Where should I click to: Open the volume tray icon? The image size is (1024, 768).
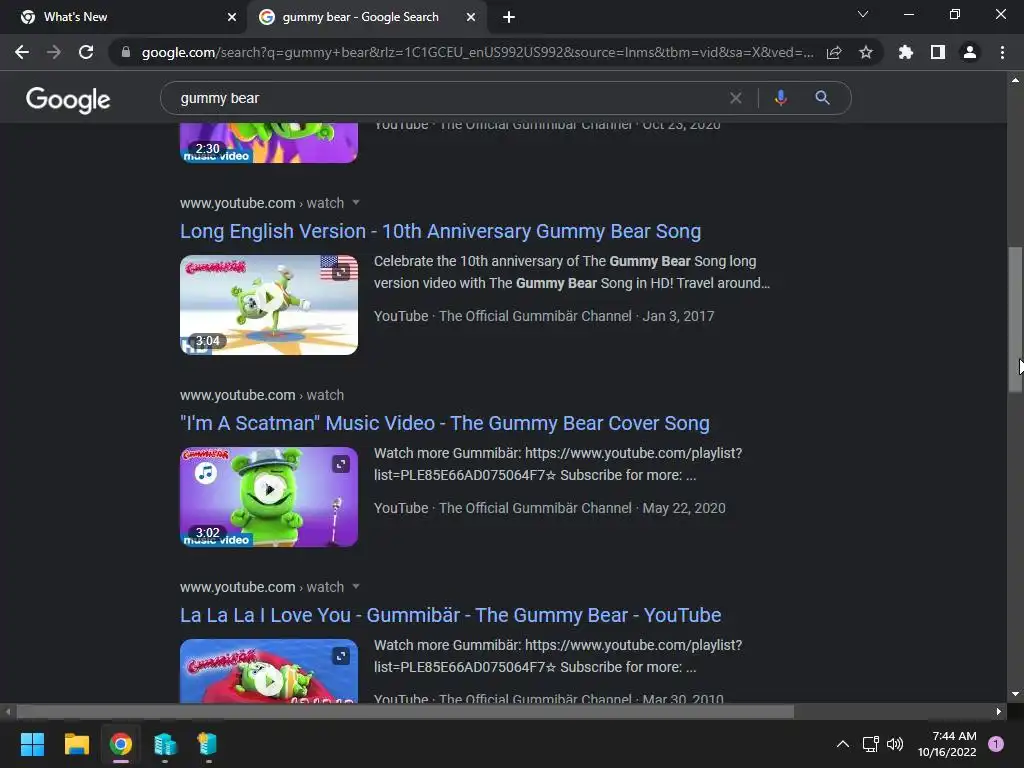coord(895,744)
